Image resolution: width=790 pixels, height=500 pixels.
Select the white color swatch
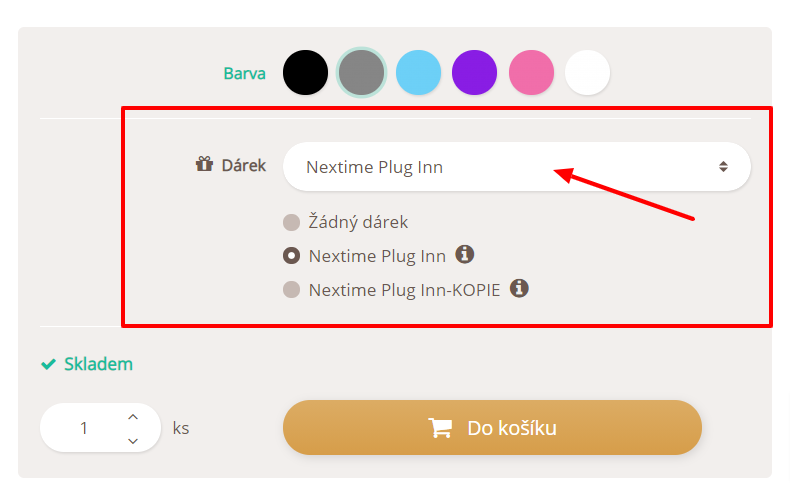587,73
